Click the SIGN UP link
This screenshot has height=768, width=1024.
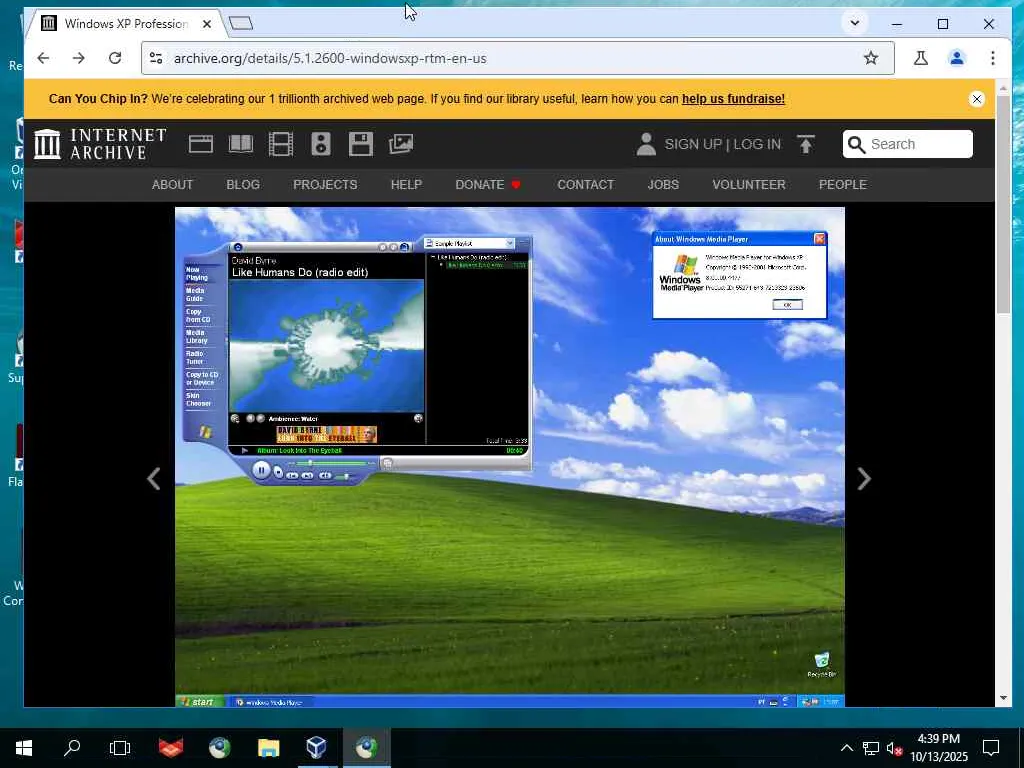point(693,144)
